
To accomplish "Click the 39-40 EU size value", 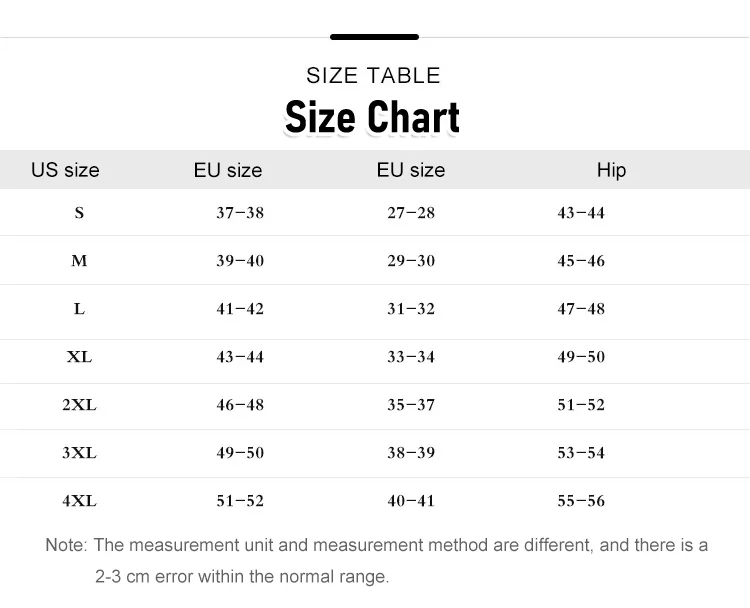I will click(x=240, y=261).
